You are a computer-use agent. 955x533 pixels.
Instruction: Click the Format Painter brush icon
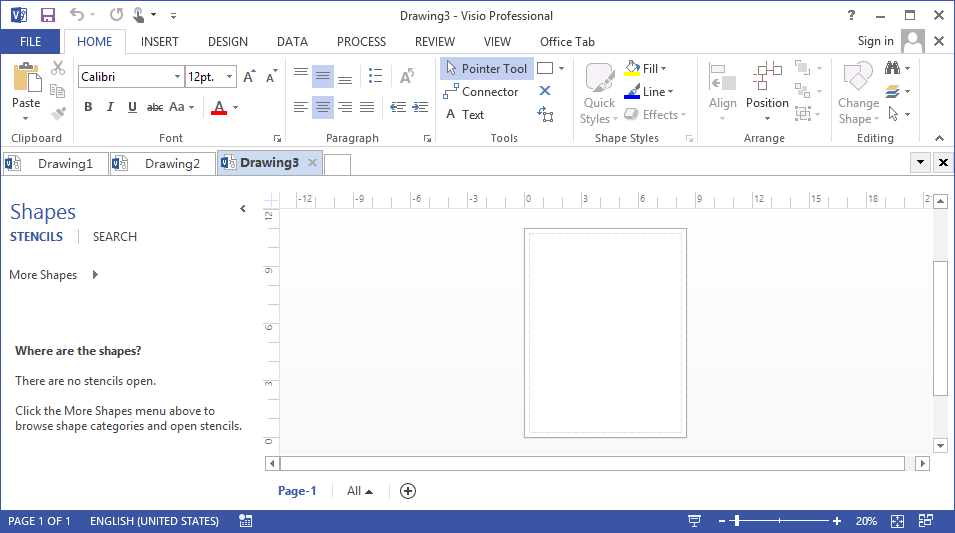(x=58, y=113)
